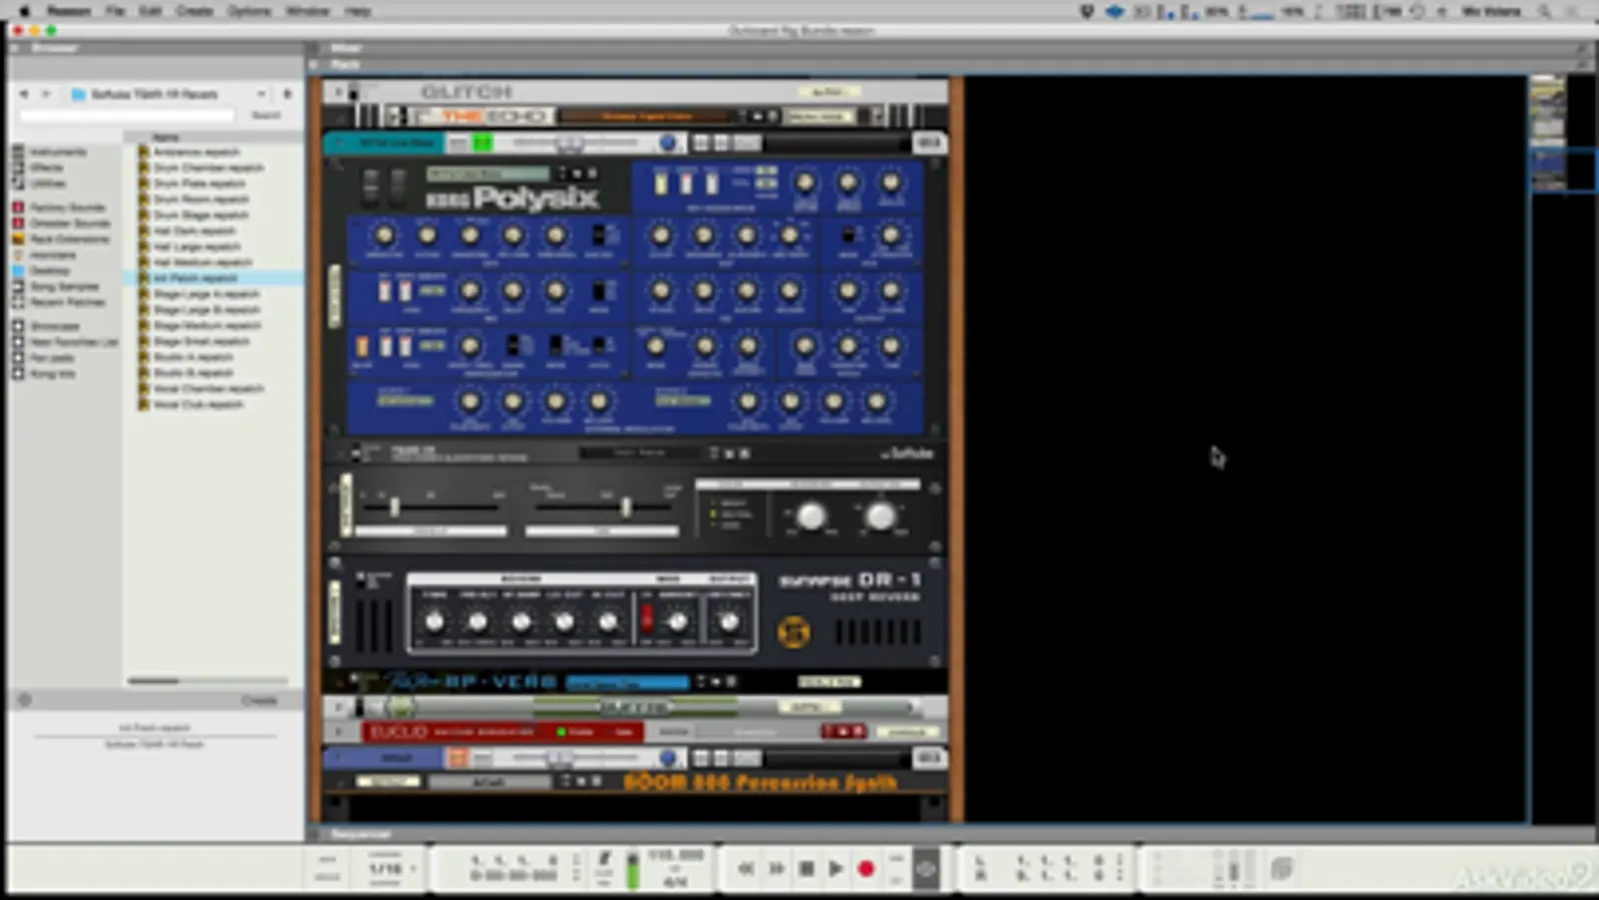Go back in the browser panel
The height and width of the screenshot is (900, 1599).
point(24,93)
